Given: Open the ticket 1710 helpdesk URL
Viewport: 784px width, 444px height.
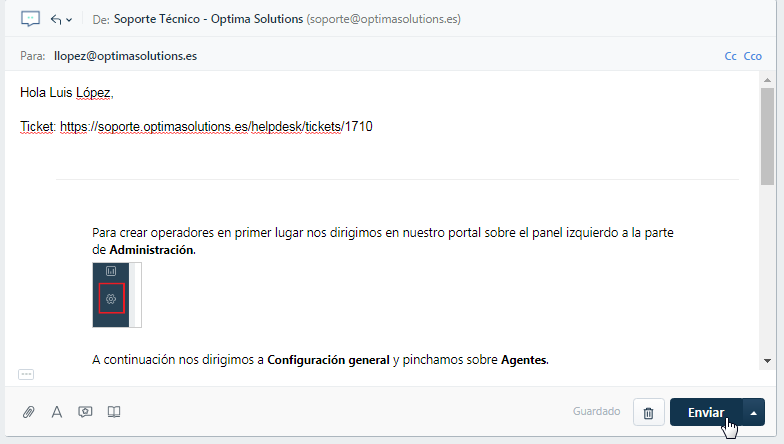Looking at the screenshot, I should 216,127.
